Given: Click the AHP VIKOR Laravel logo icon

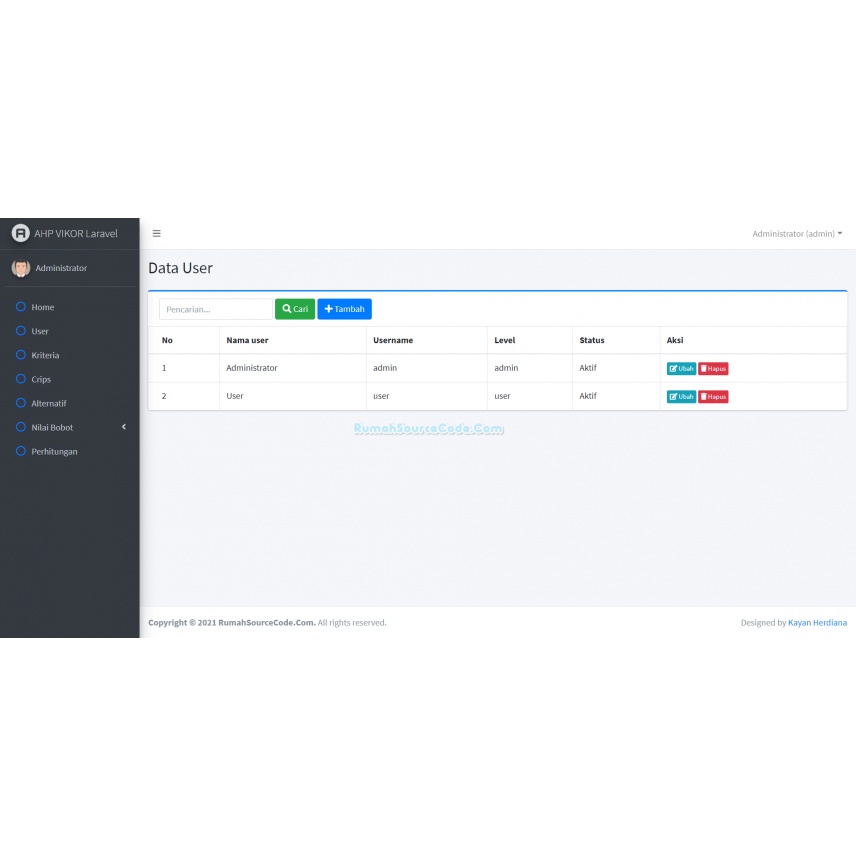Looking at the screenshot, I should tap(21, 233).
